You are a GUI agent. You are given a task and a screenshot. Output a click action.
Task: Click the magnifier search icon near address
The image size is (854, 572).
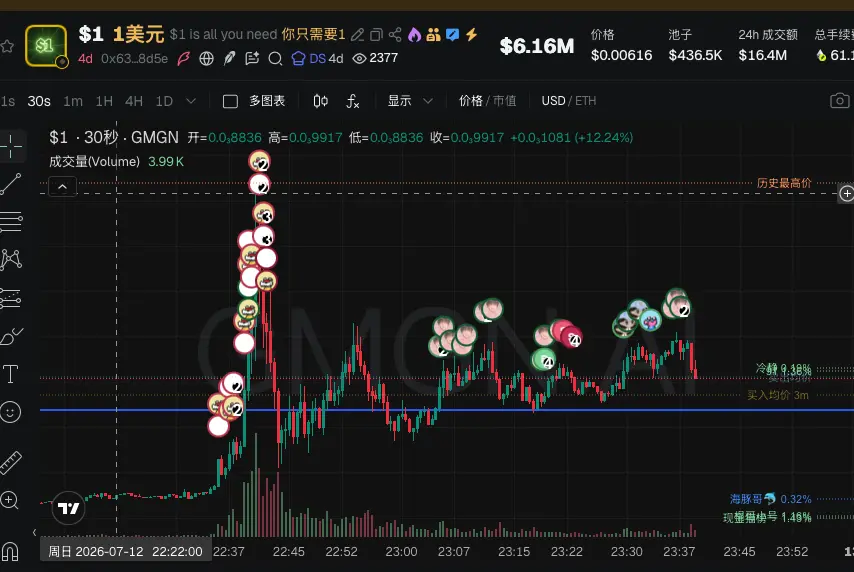pos(275,58)
